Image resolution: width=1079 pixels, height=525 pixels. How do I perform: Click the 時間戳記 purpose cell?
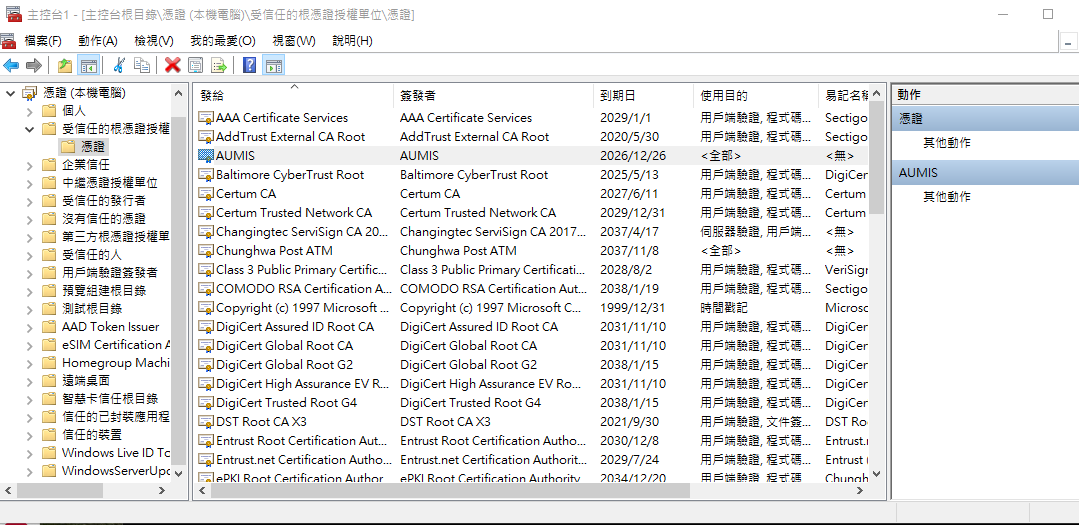[724, 308]
